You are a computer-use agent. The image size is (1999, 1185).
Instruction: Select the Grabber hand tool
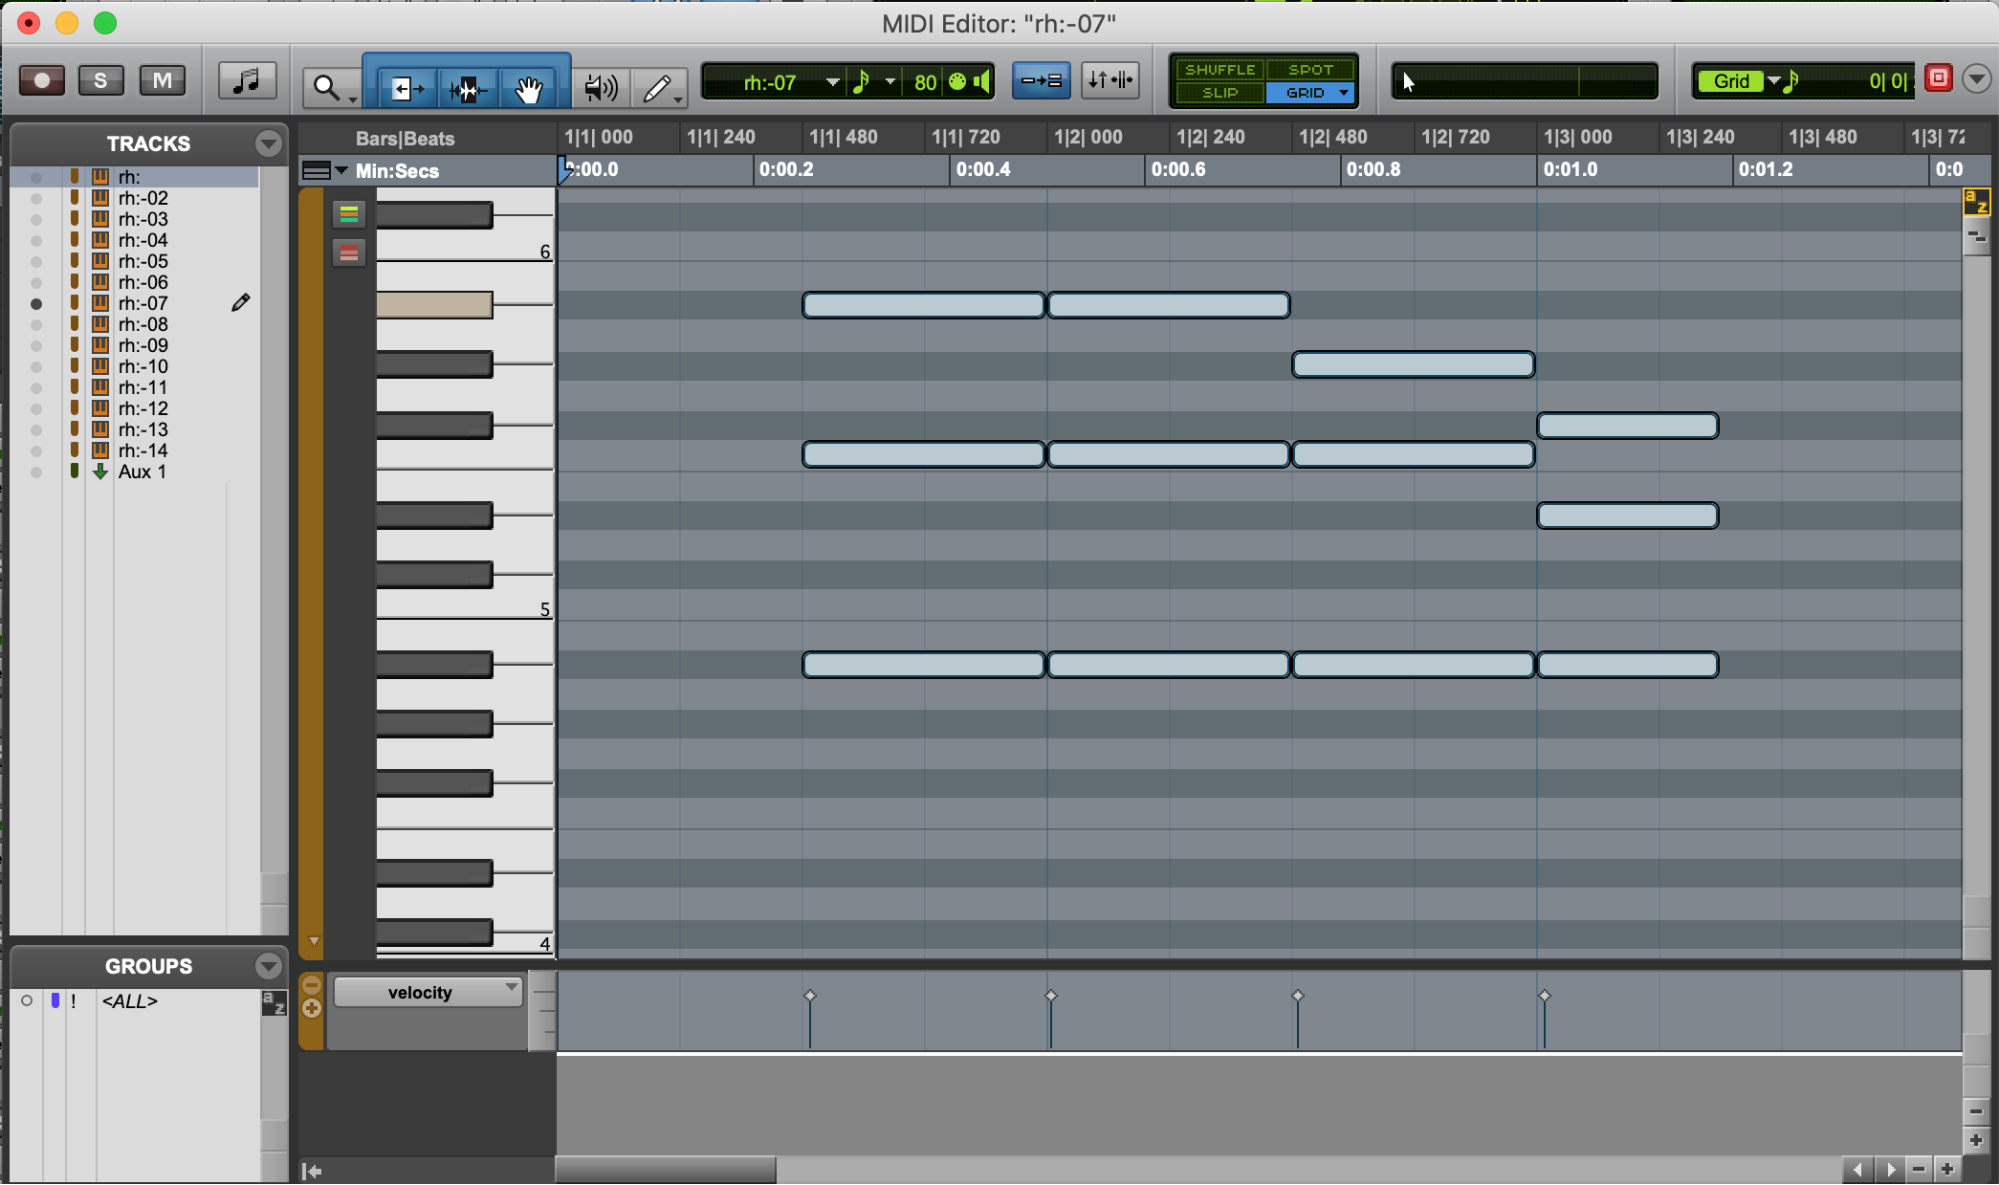[x=528, y=88]
